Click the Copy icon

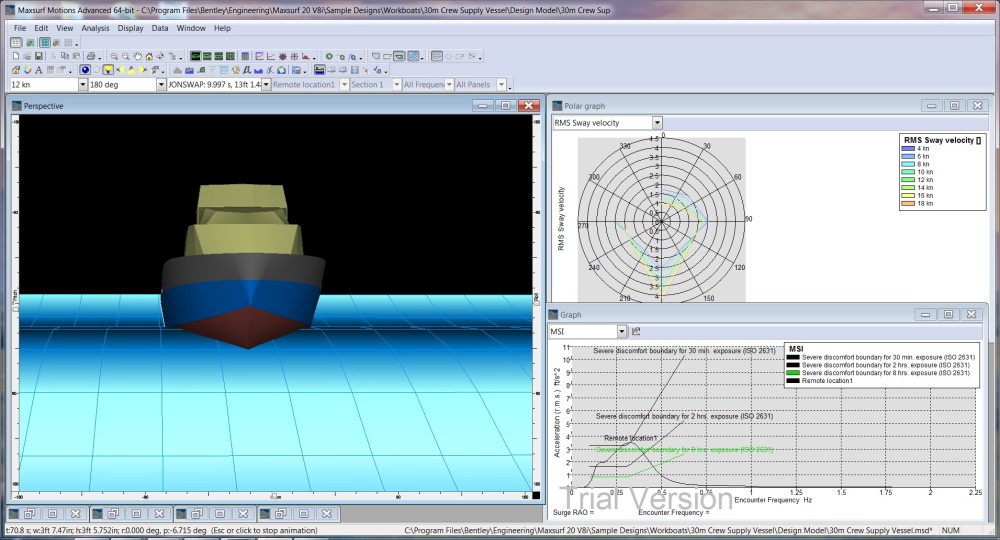click(64, 56)
